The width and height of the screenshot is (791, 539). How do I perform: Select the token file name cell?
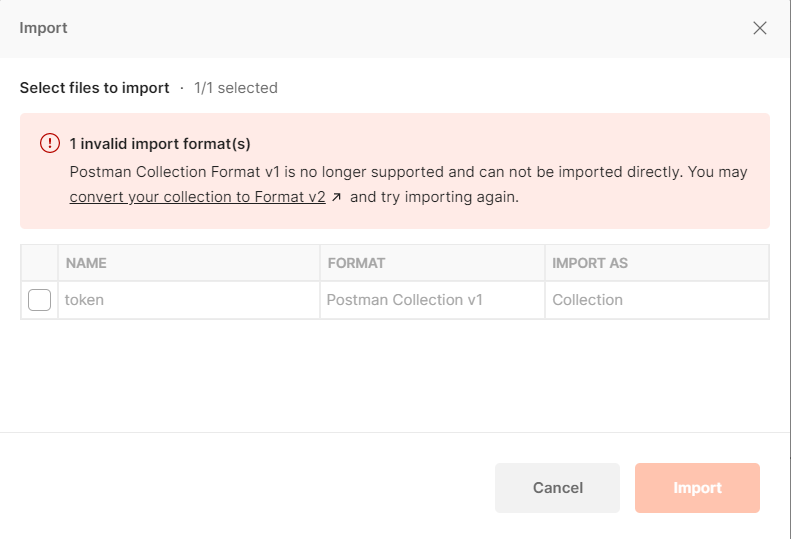[x=85, y=300]
